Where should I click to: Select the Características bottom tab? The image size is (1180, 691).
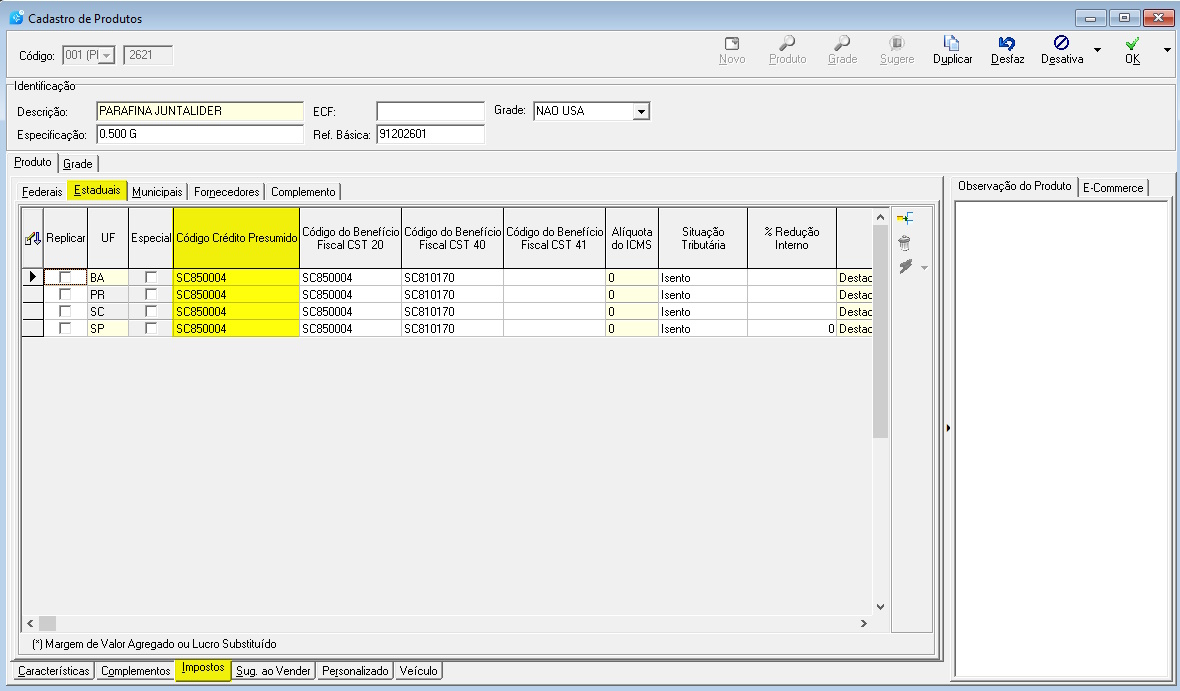[53, 671]
